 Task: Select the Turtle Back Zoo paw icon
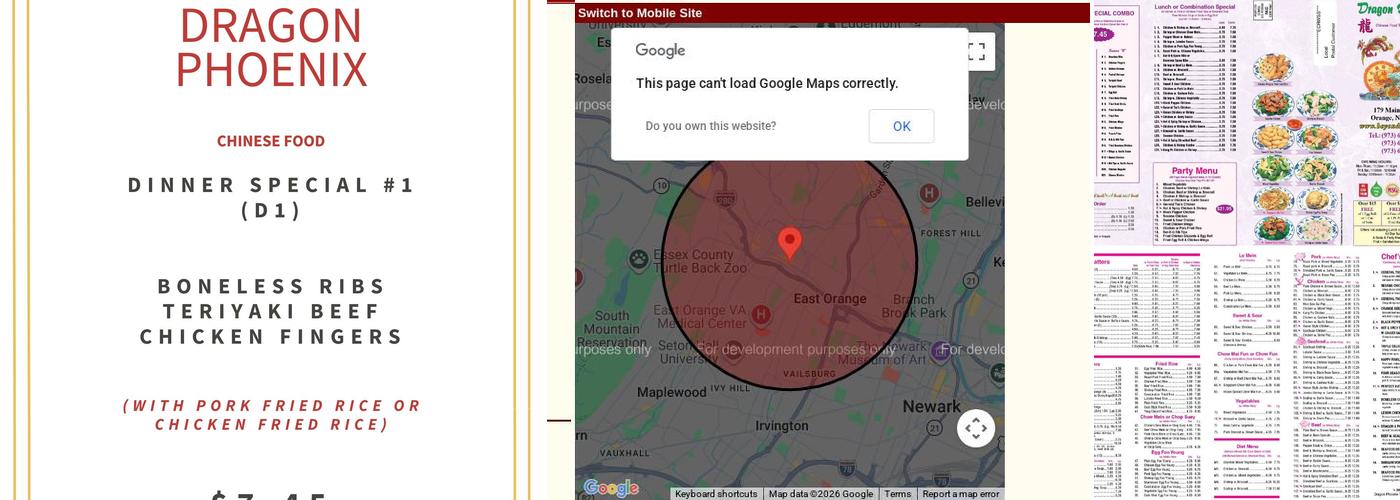(639, 260)
